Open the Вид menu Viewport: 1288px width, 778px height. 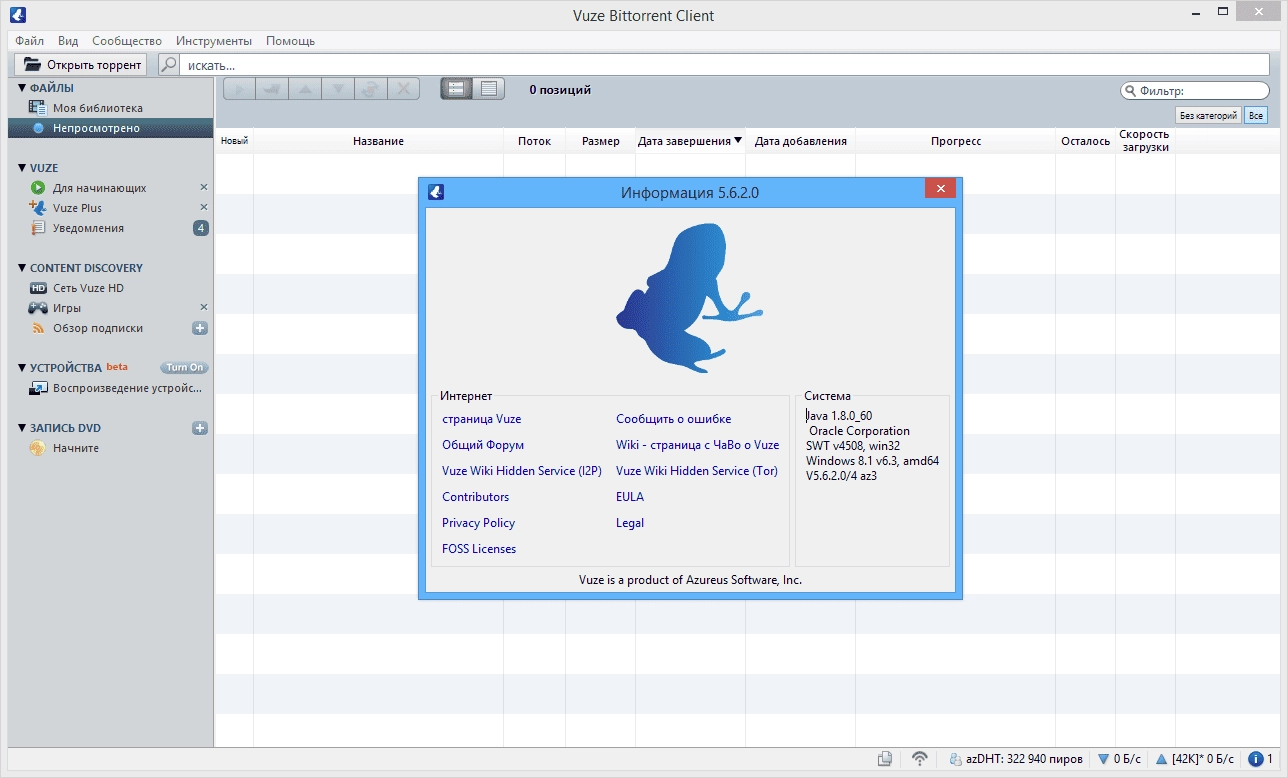[x=68, y=41]
